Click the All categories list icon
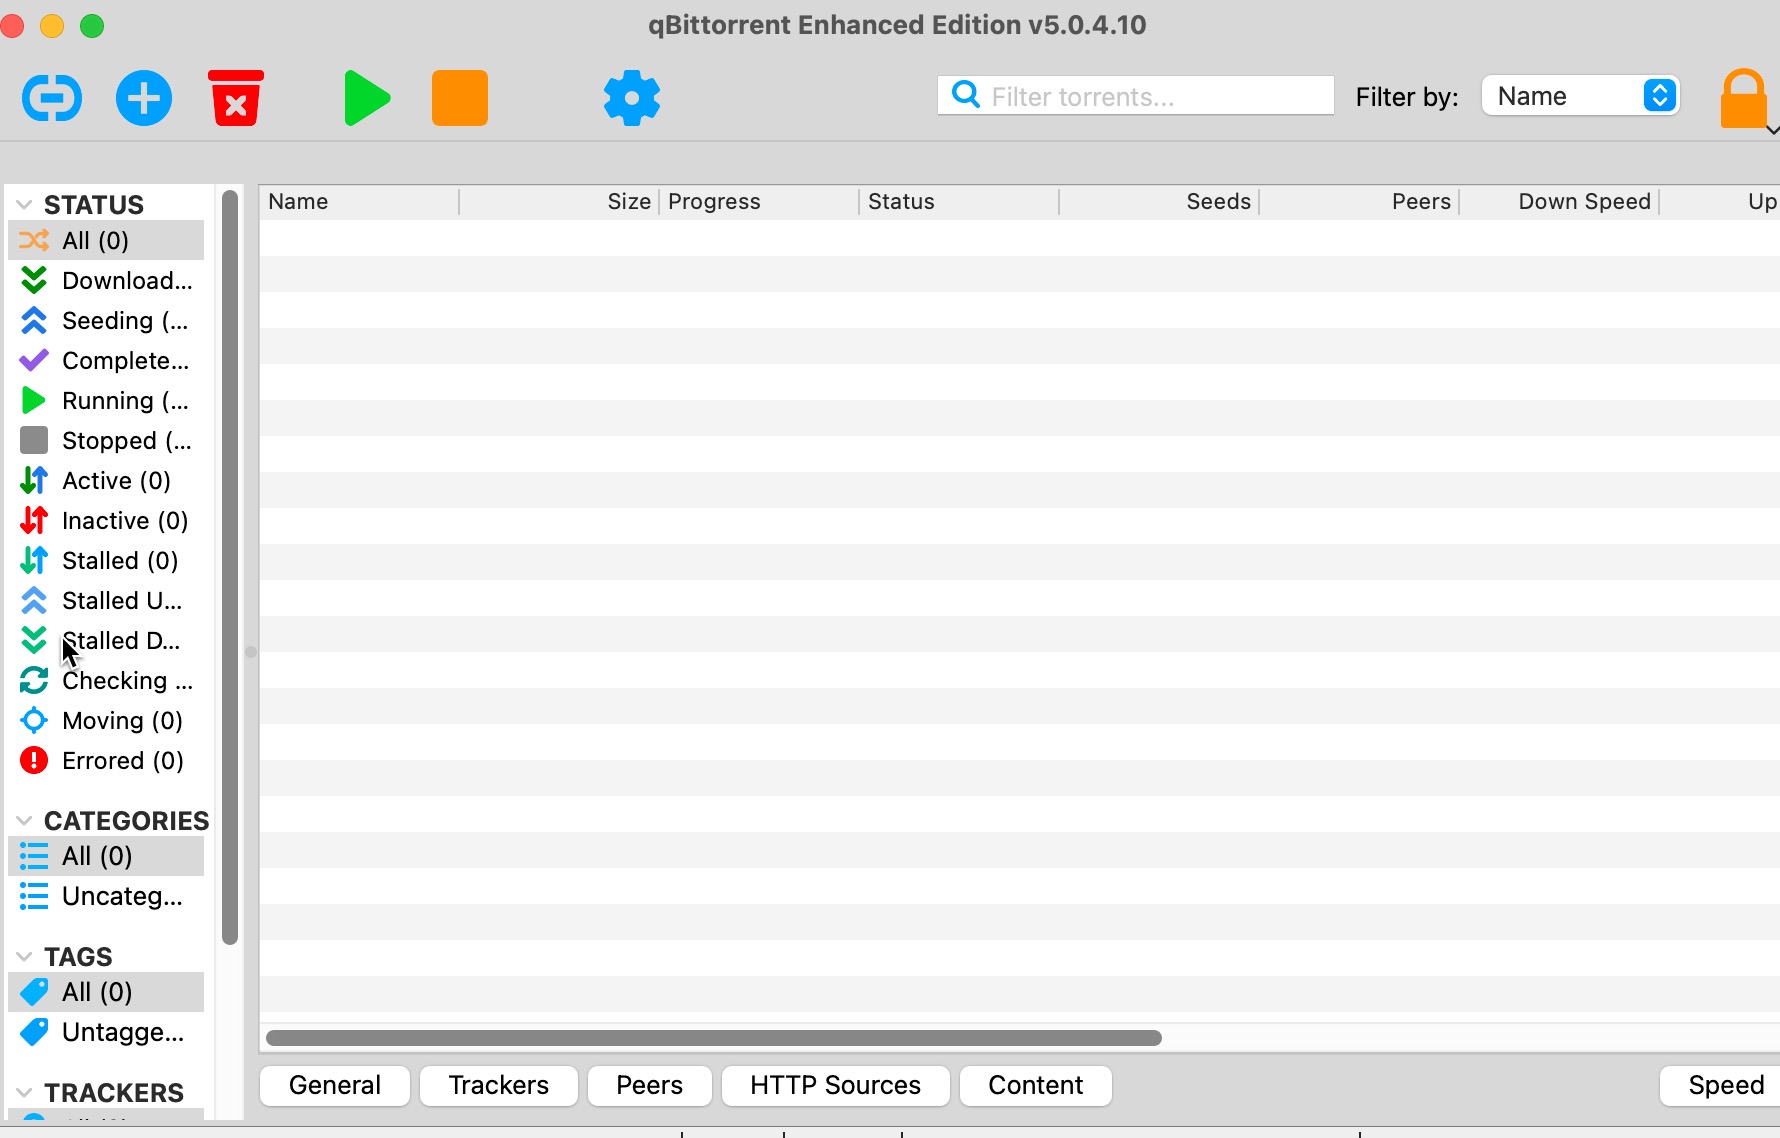1780x1138 pixels. pos(34,856)
